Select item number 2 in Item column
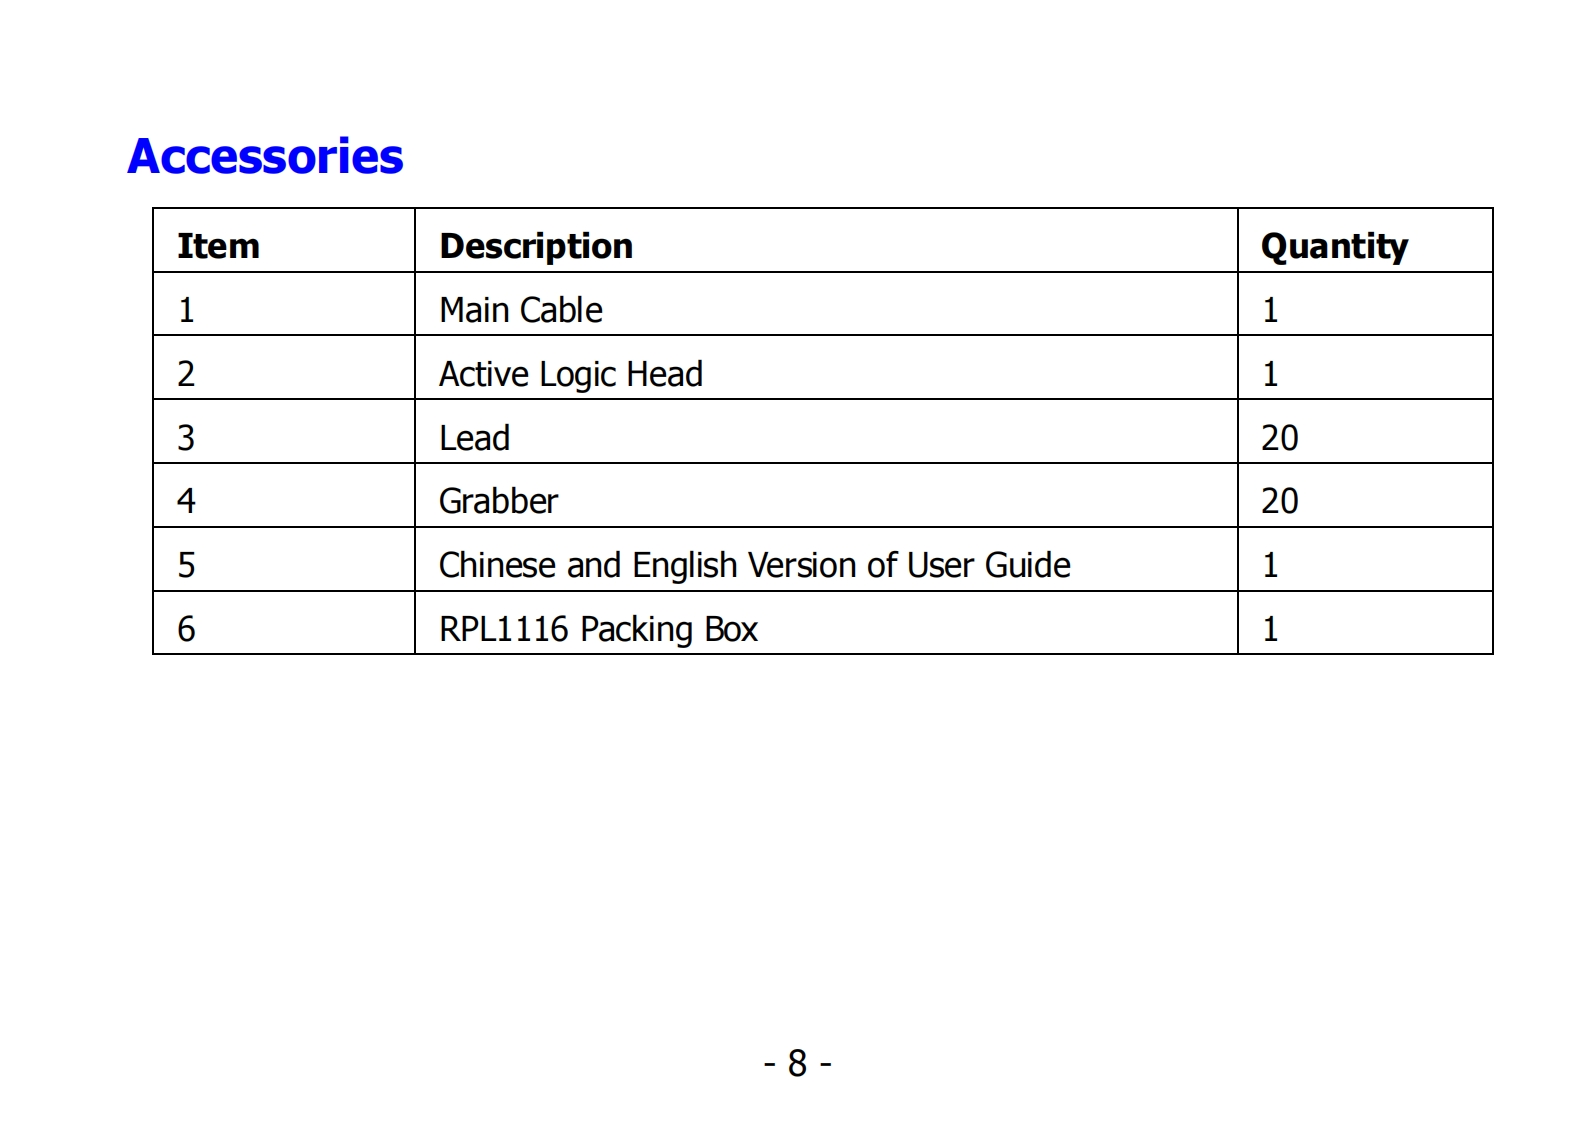 coord(186,374)
